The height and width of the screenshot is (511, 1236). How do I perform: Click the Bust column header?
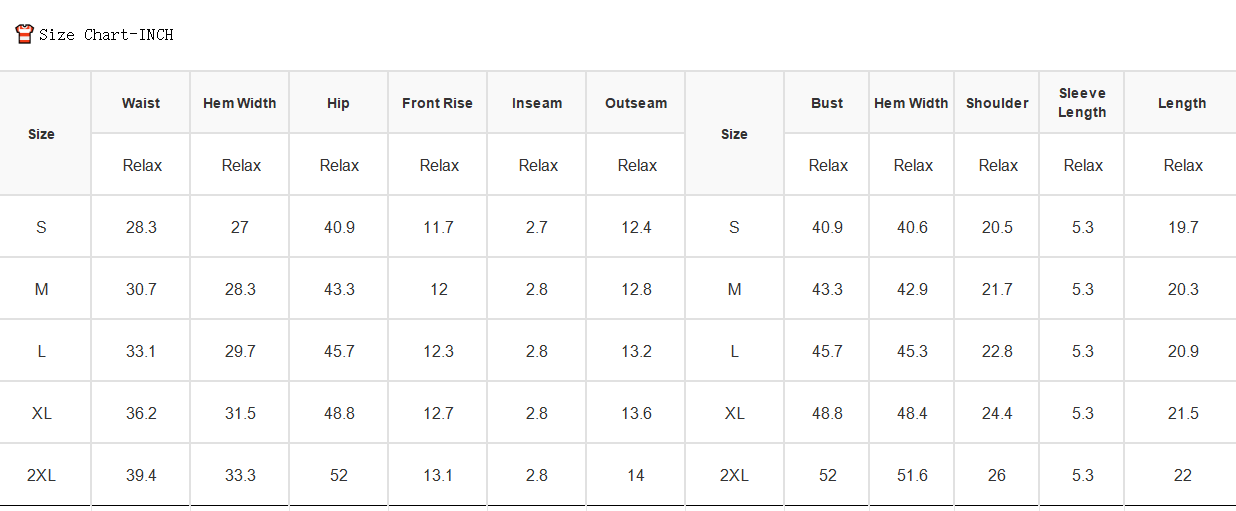click(x=827, y=103)
